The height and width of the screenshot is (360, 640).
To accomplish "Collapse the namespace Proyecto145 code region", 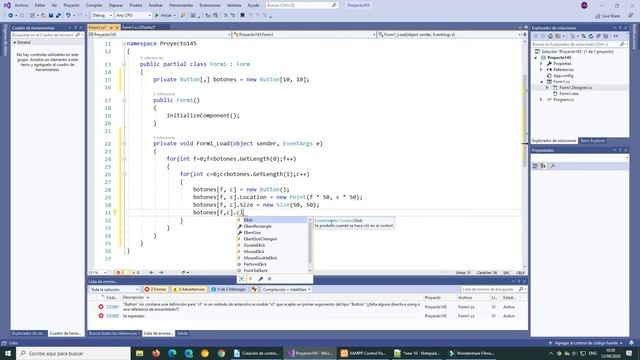I will pos(124,44).
